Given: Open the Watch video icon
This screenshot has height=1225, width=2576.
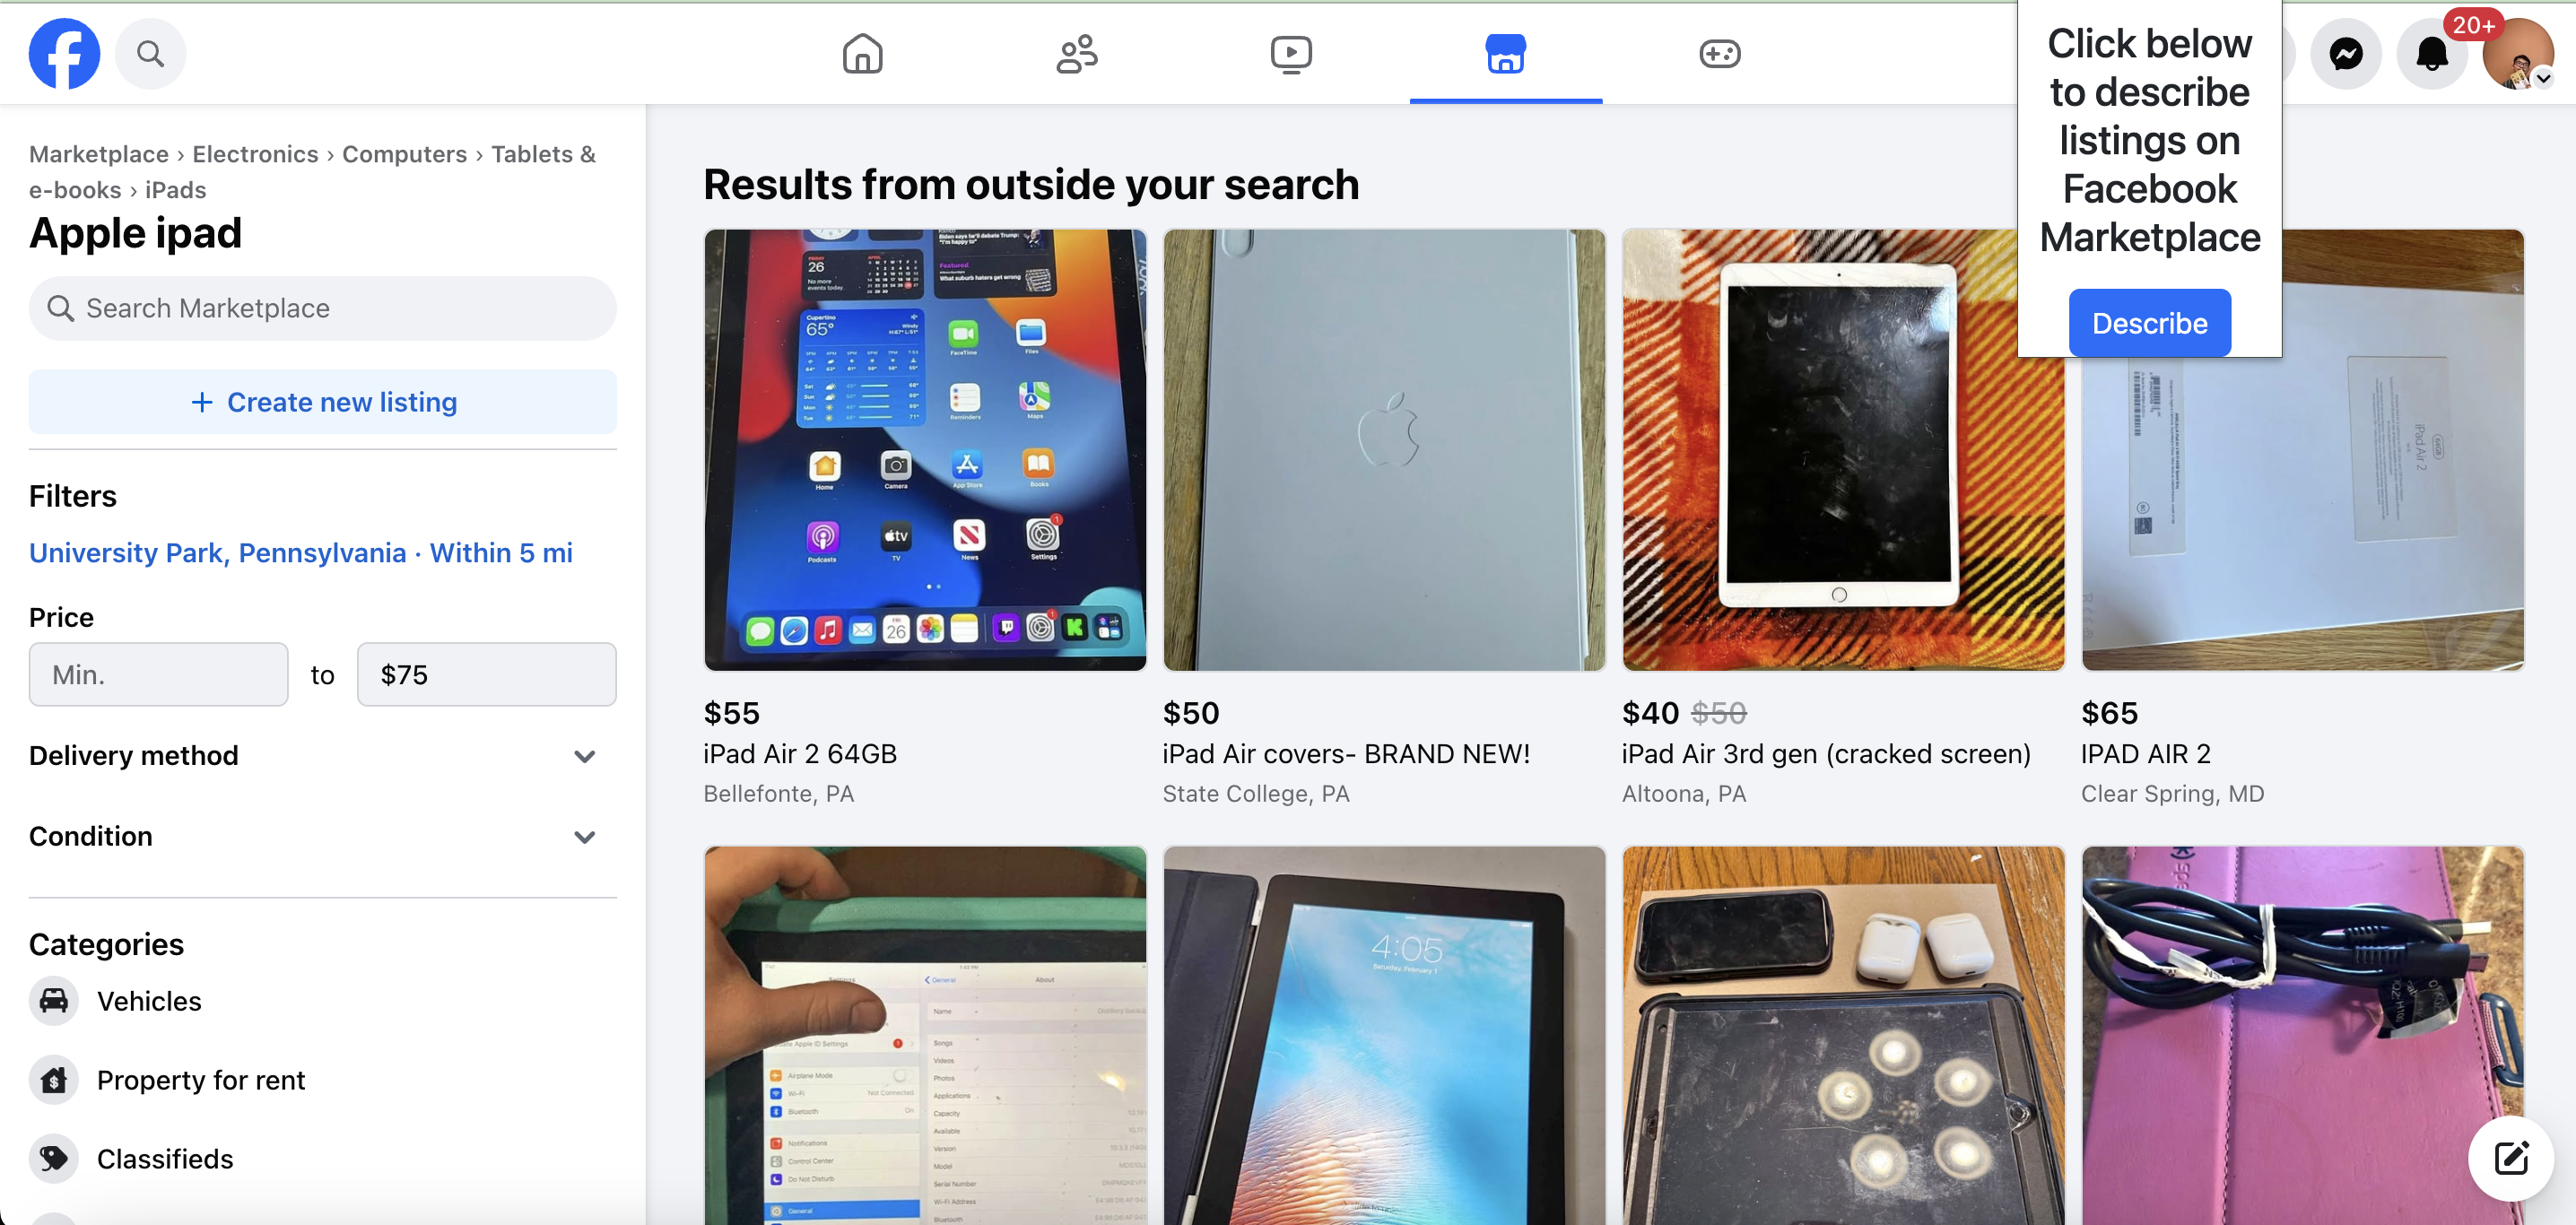Looking at the screenshot, I should pyautogui.click(x=1291, y=54).
